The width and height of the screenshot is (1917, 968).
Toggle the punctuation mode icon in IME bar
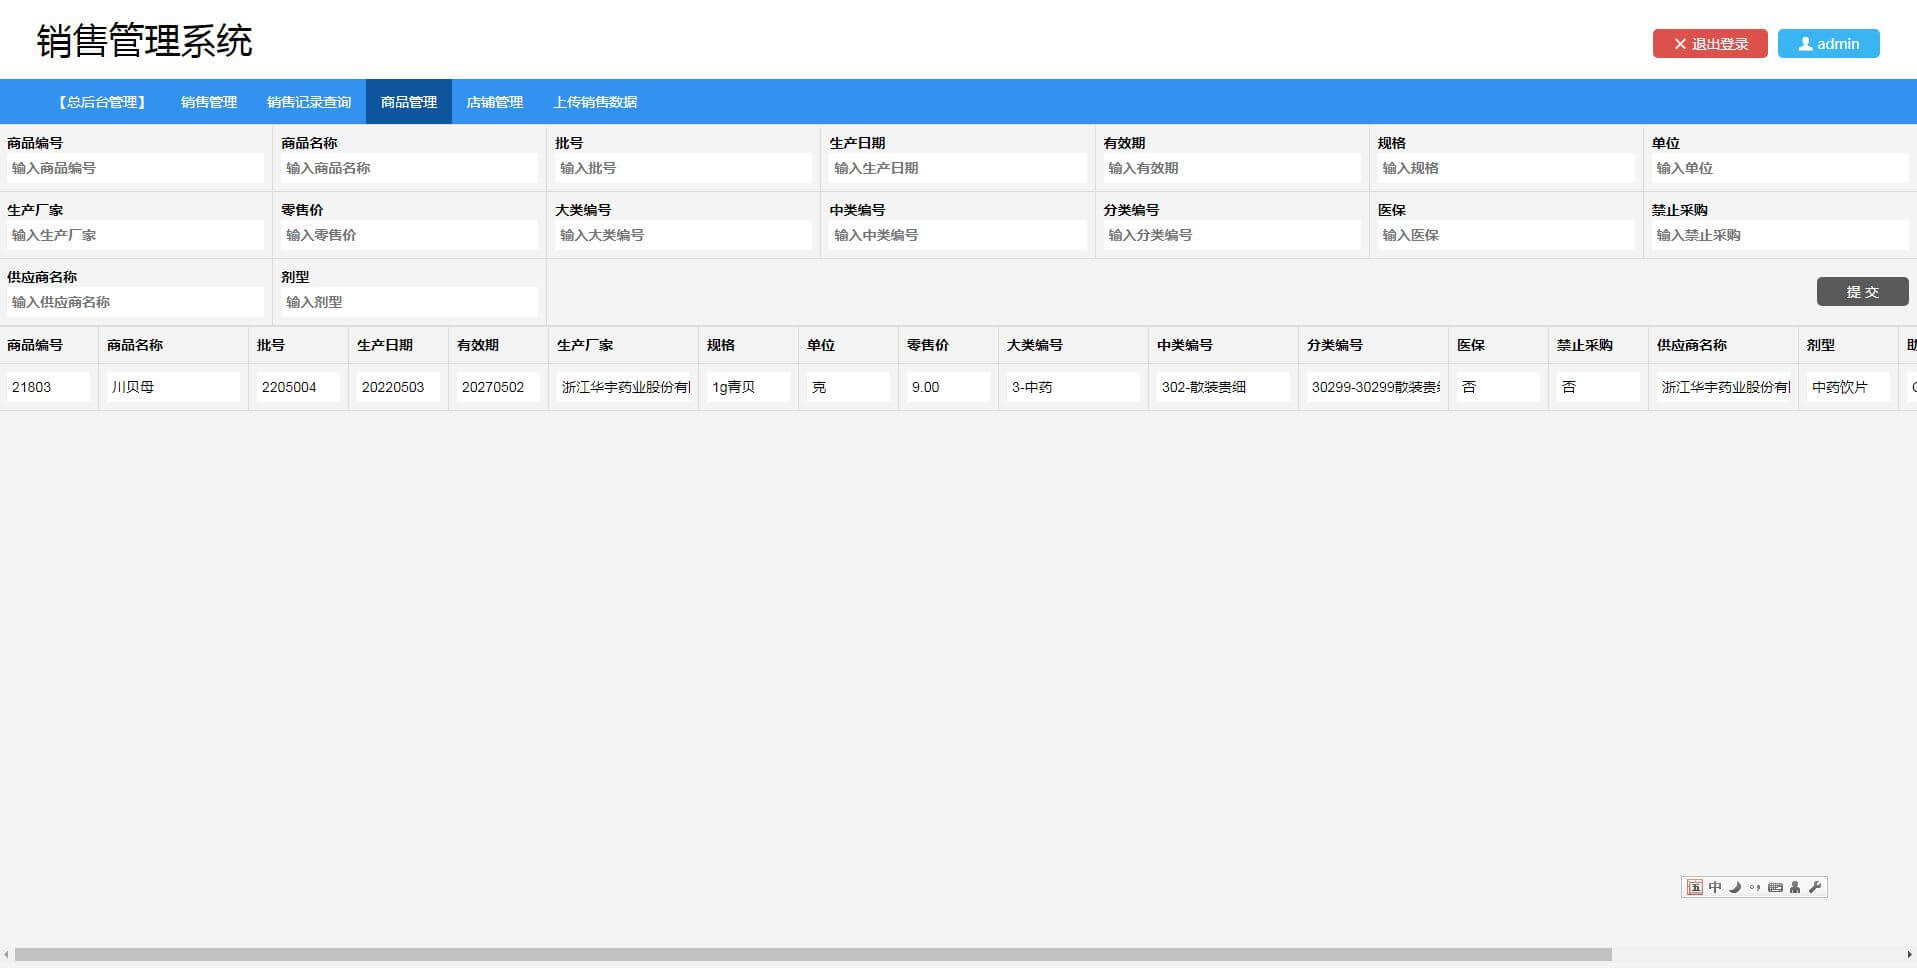tap(1755, 887)
